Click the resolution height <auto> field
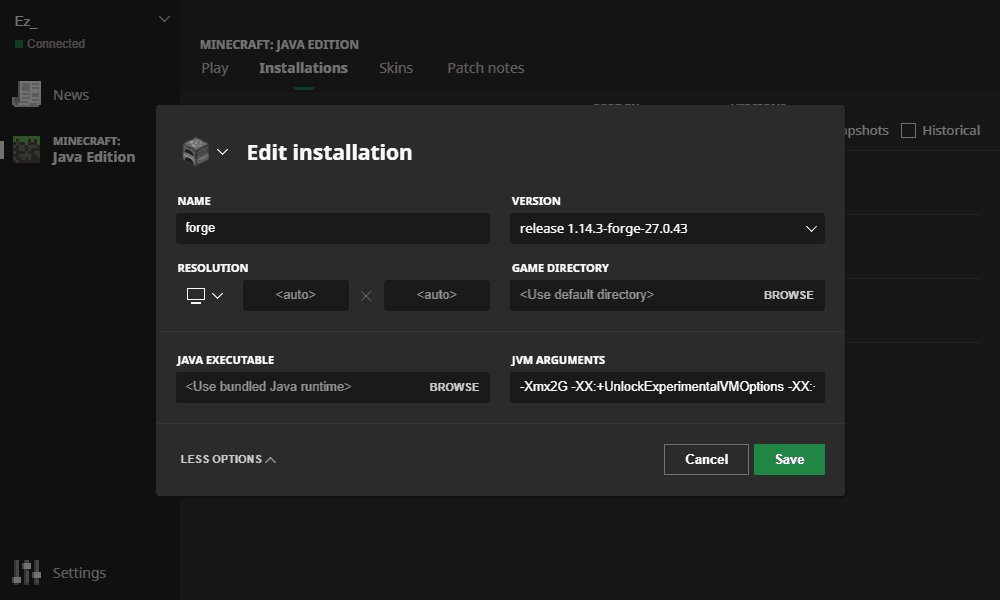This screenshot has width=1000, height=600. coord(437,295)
